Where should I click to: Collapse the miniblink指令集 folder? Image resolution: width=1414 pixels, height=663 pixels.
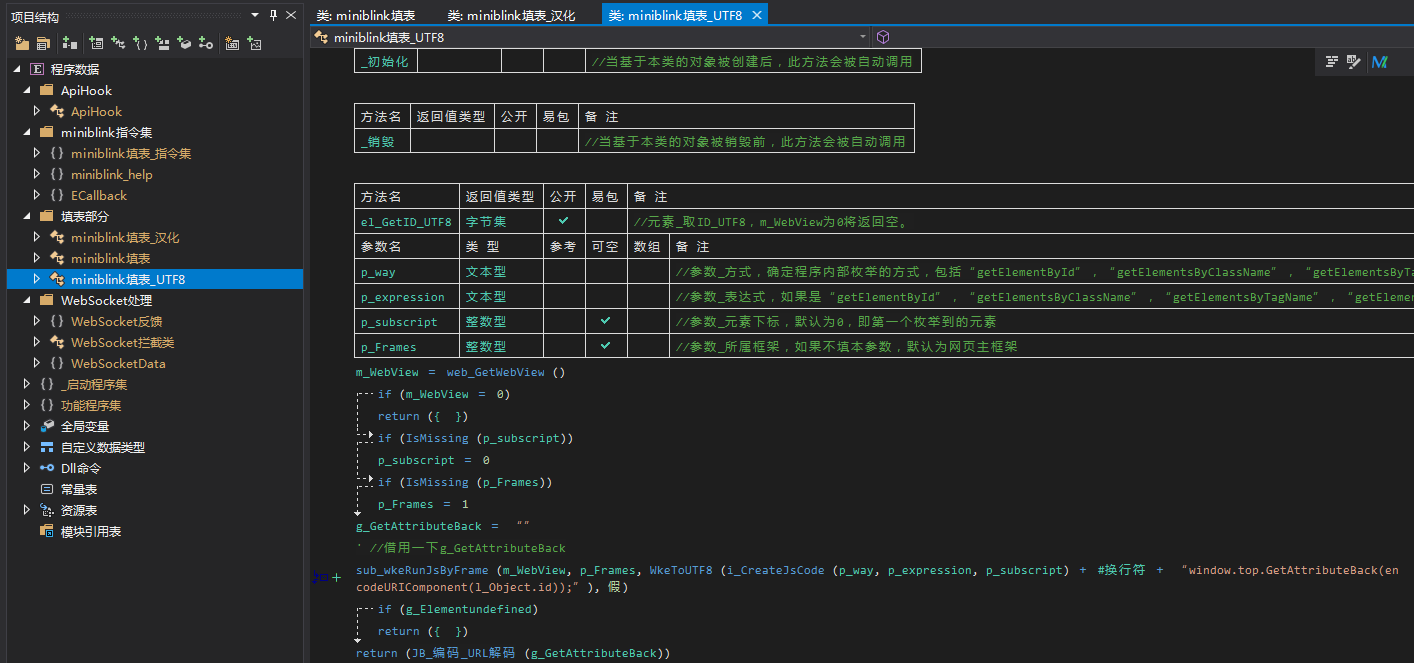(27, 132)
